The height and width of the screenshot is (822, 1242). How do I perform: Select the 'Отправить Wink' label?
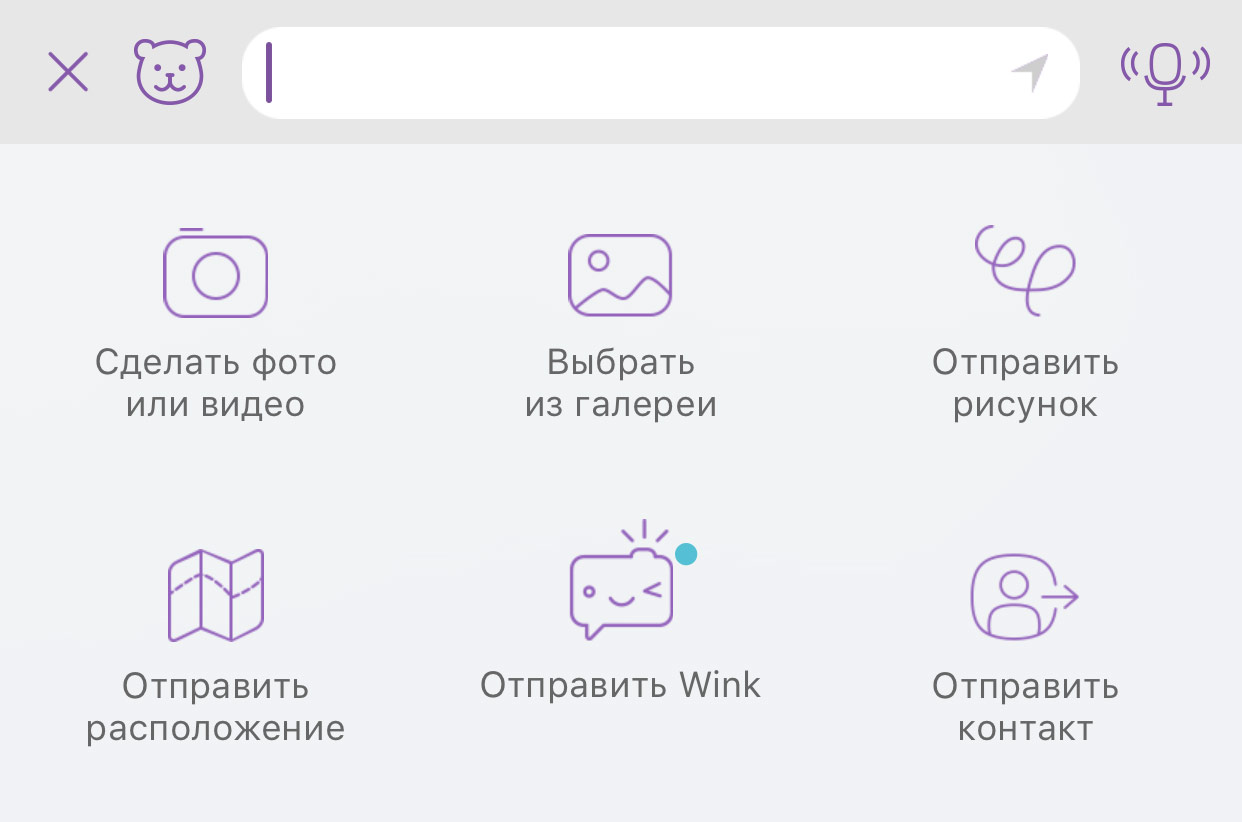[621, 685]
